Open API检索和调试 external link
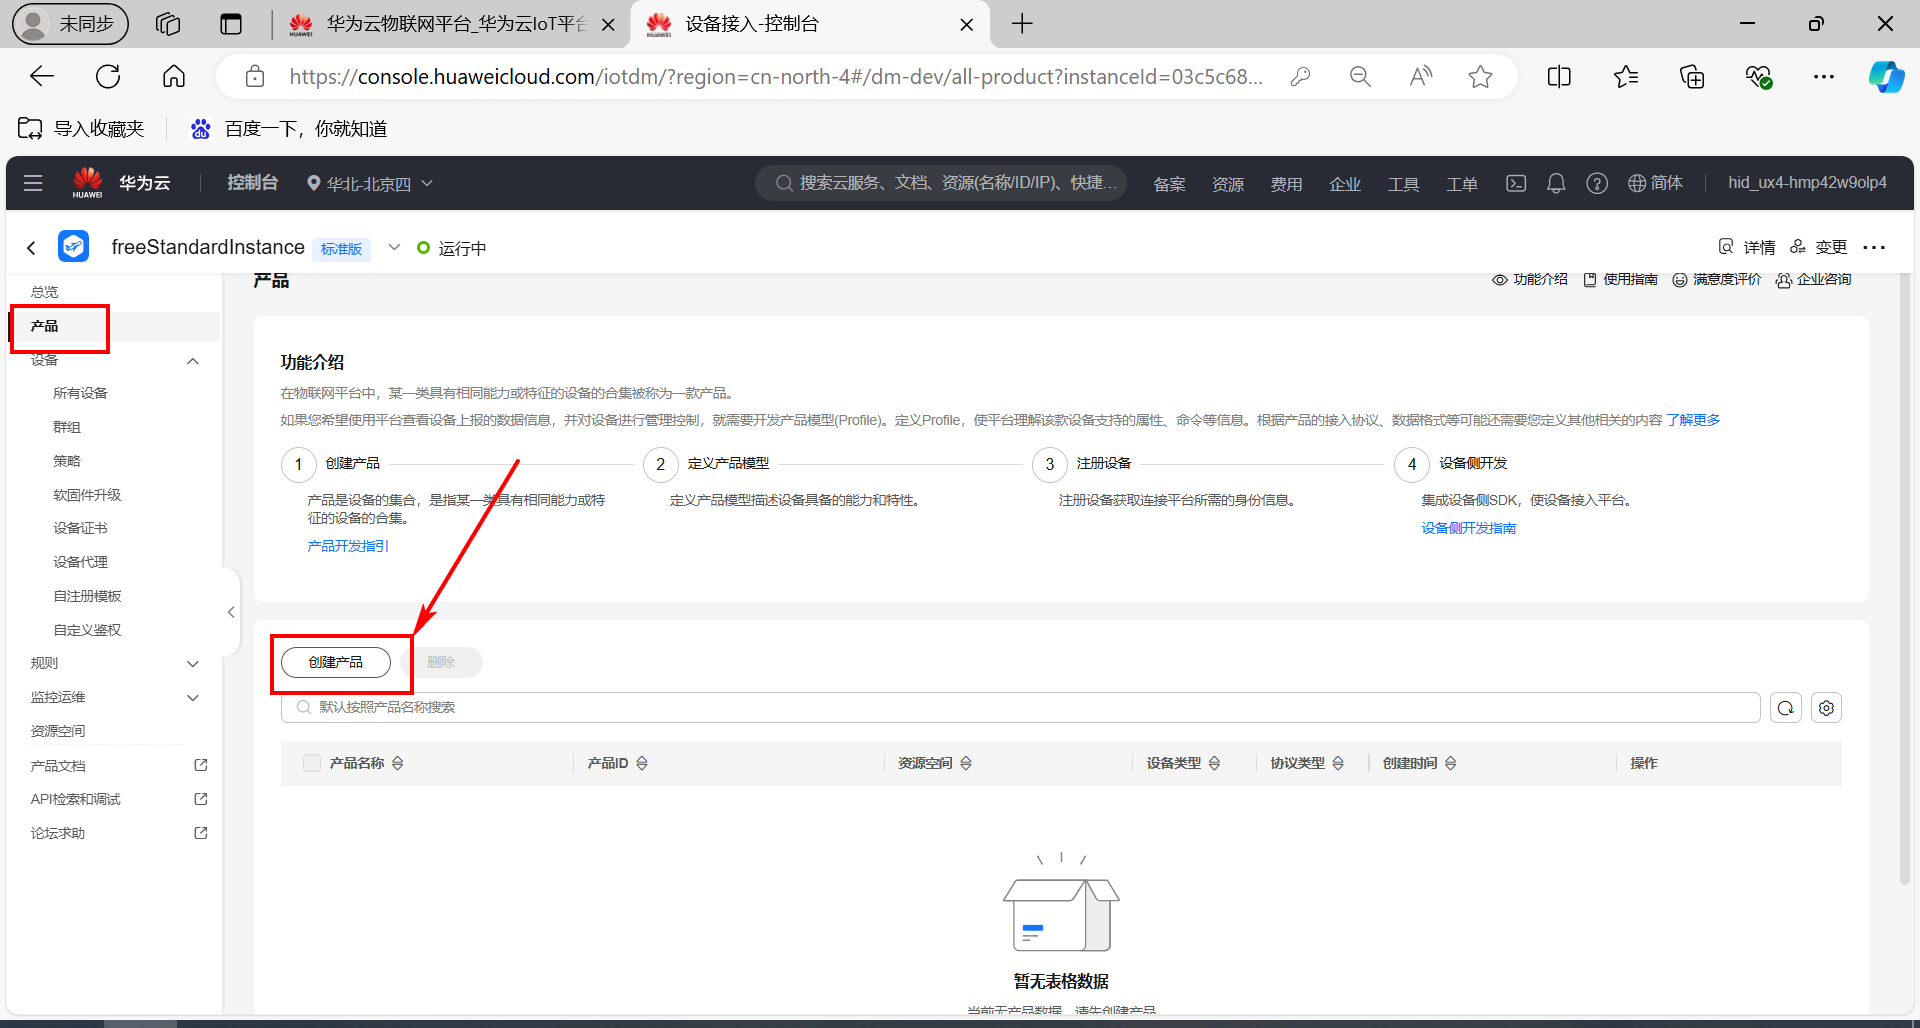The height and width of the screenshot is (1028, 1920). (x=118, y=799)
